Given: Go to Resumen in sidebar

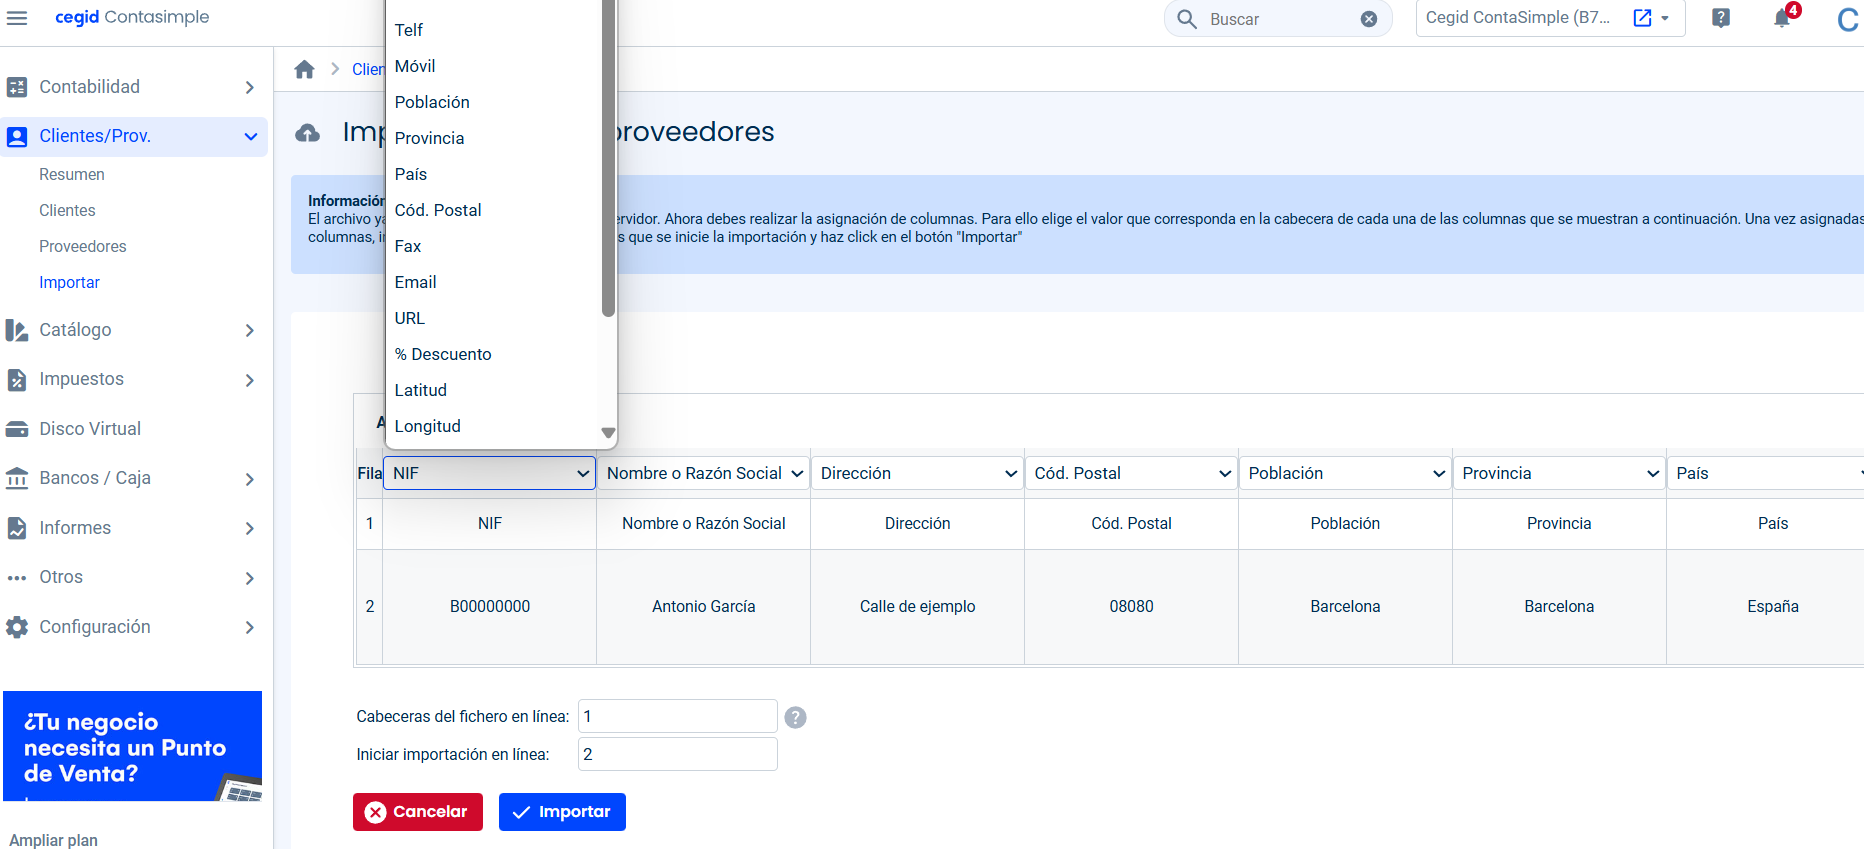Looking at the screenshot, I should pyautogui.click(x=72, y=174).
